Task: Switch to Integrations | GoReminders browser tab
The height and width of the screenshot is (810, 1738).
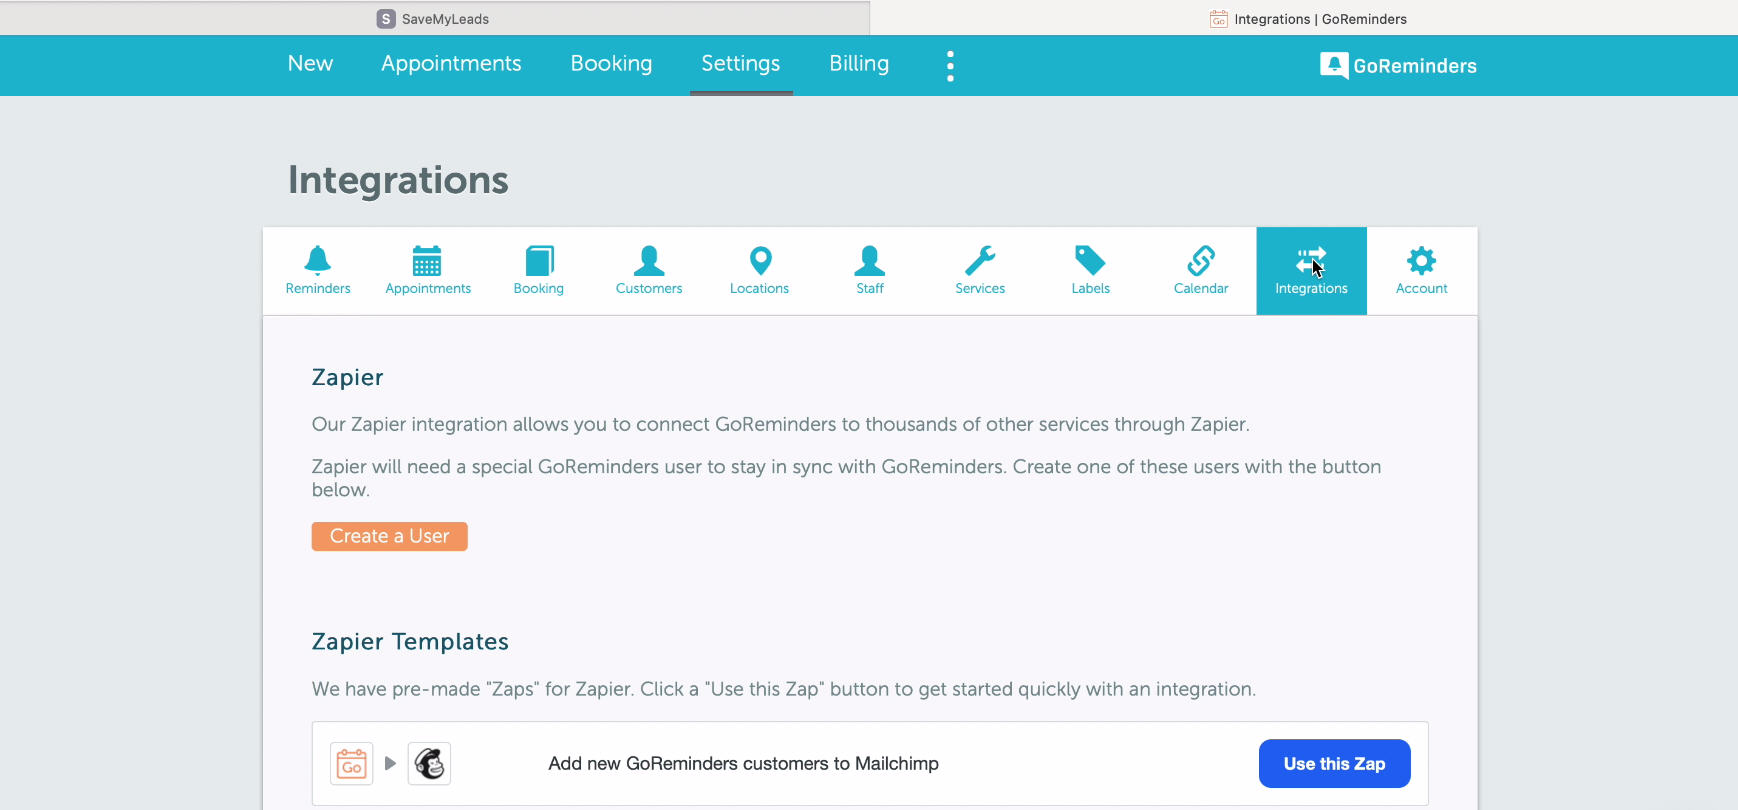Action: 1304,19
